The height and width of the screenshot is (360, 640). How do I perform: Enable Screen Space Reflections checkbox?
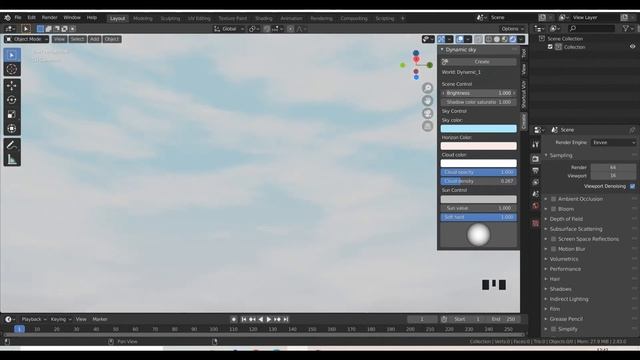click(553, 239)
